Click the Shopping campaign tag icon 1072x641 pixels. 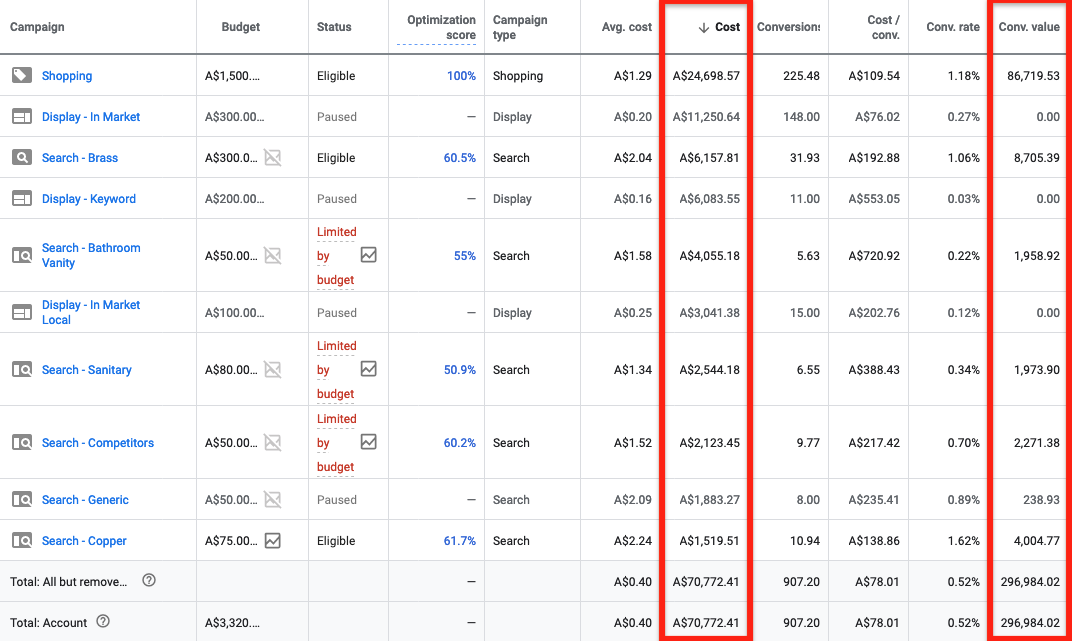pyautogui.click(x=21, y=76)
